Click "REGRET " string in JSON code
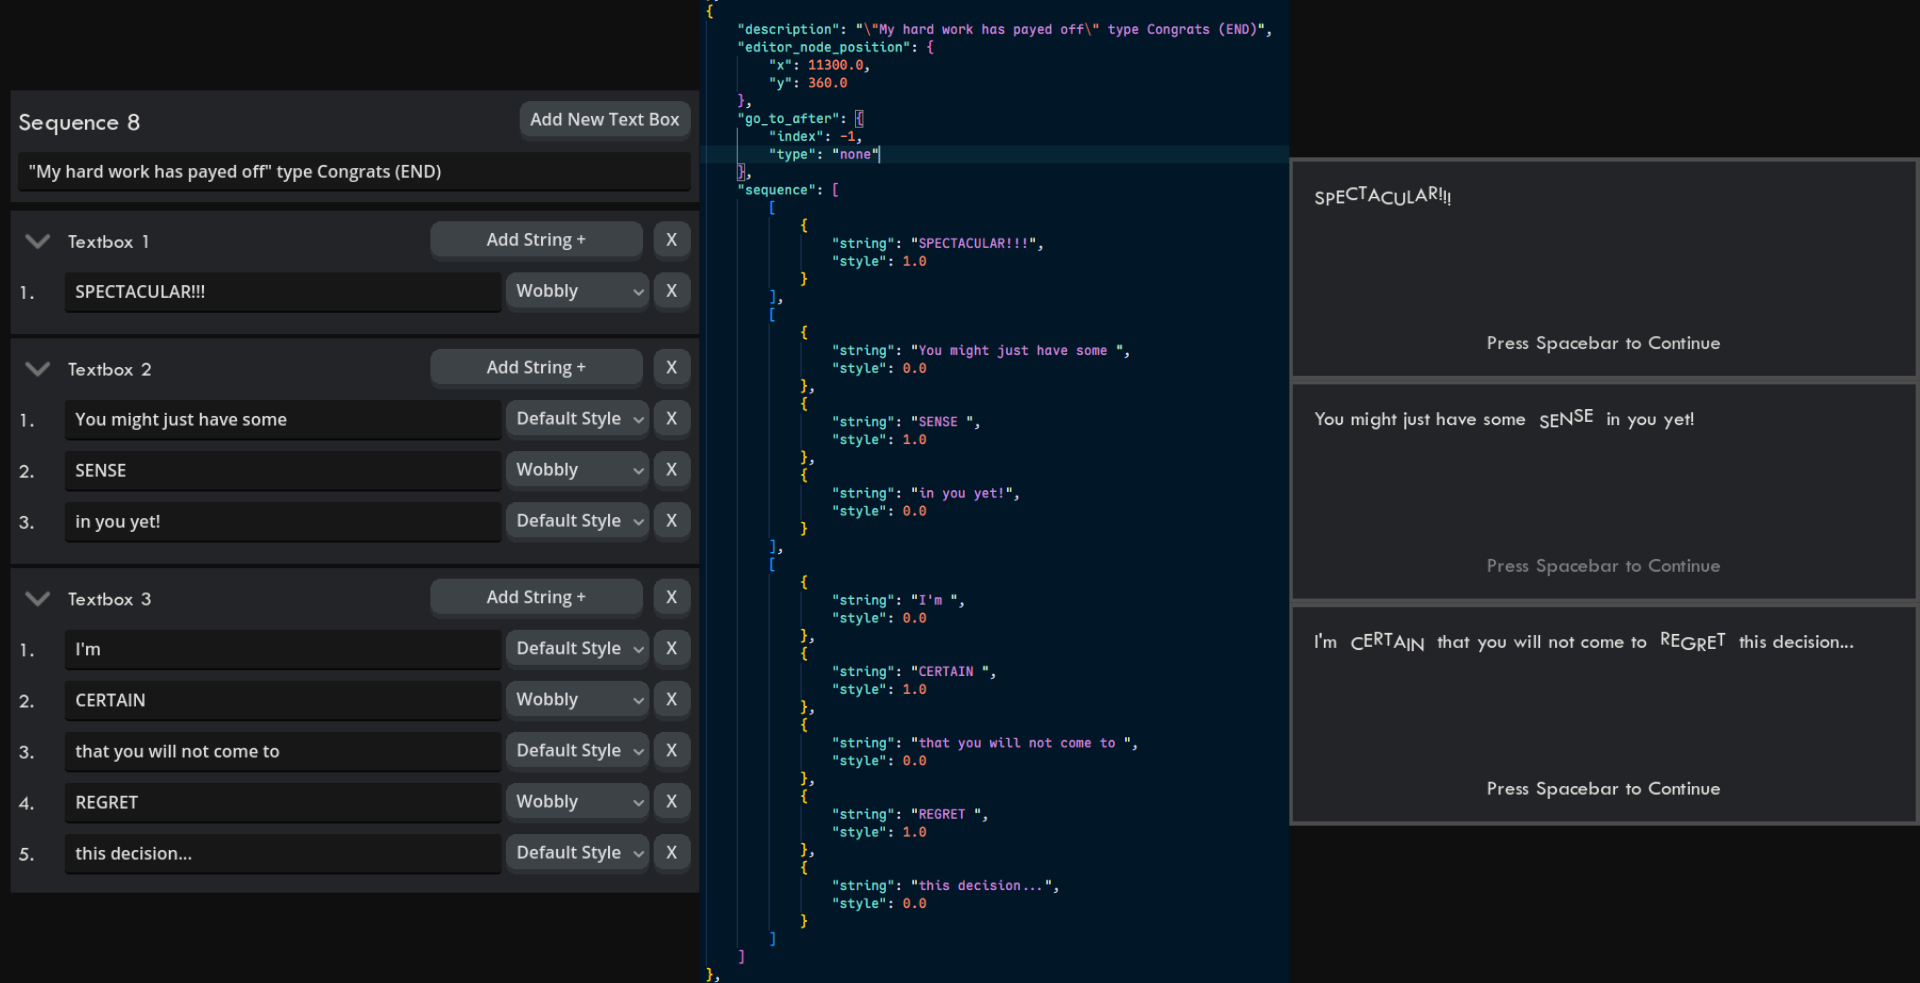Viewport: 1920px width, 983px height. pyautogui.click(x=946, y=815)
